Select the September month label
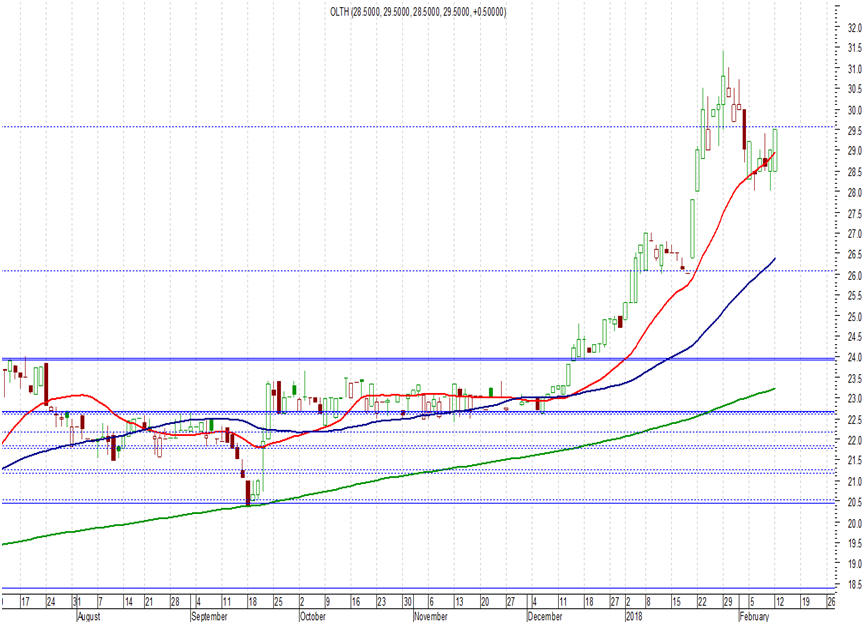 point(209,616)
